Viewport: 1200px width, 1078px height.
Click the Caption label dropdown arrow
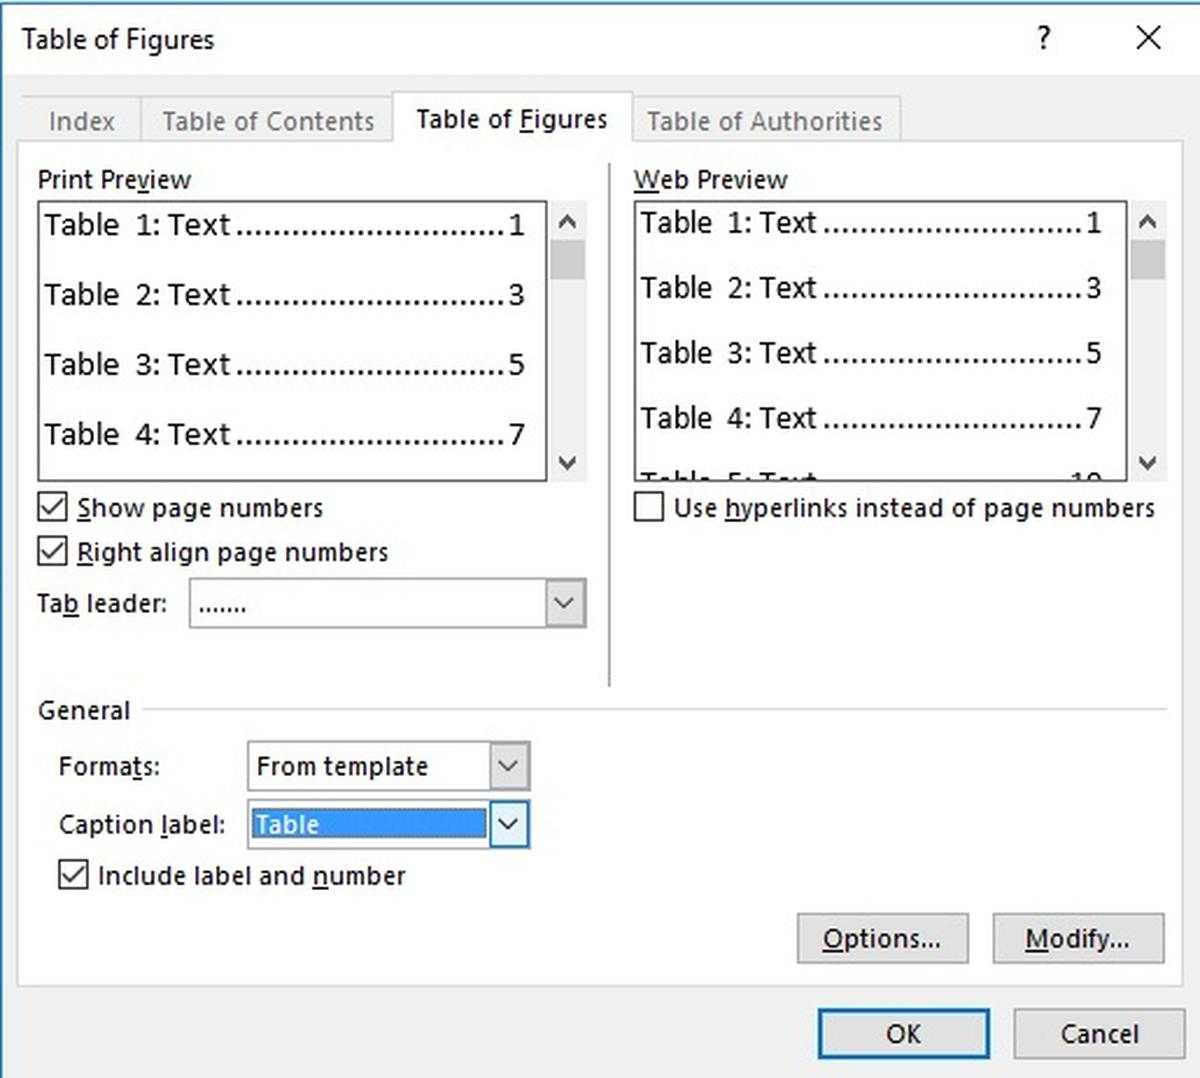click(508, 824)
